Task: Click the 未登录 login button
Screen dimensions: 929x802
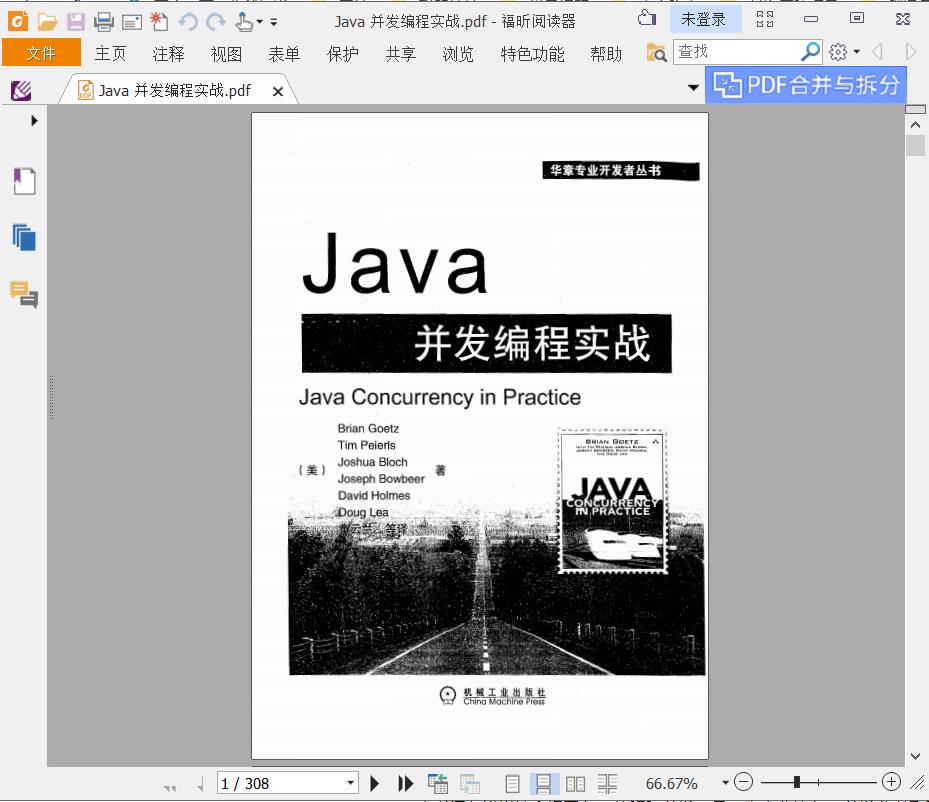Action: [703, 20]
